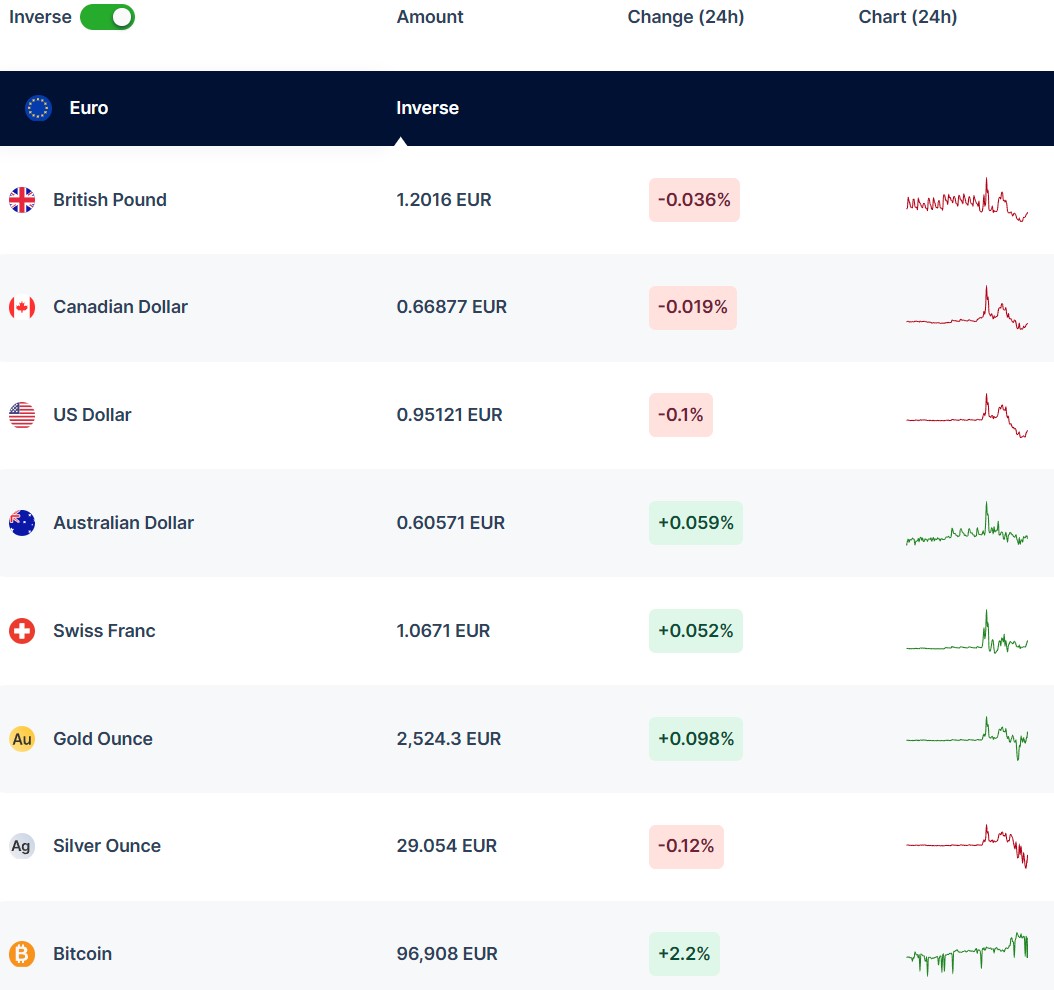Sort by the Amount column header
The image size is (1054, 990).
tap(430, 17)
